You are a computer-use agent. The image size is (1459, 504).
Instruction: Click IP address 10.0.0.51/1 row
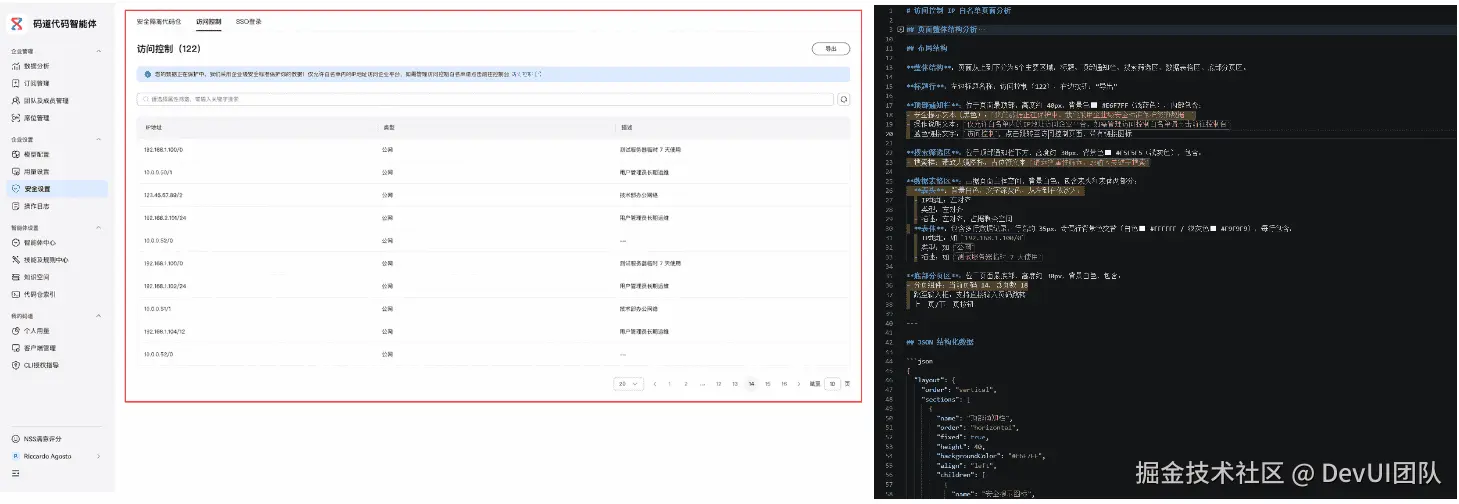pos(159,309)
